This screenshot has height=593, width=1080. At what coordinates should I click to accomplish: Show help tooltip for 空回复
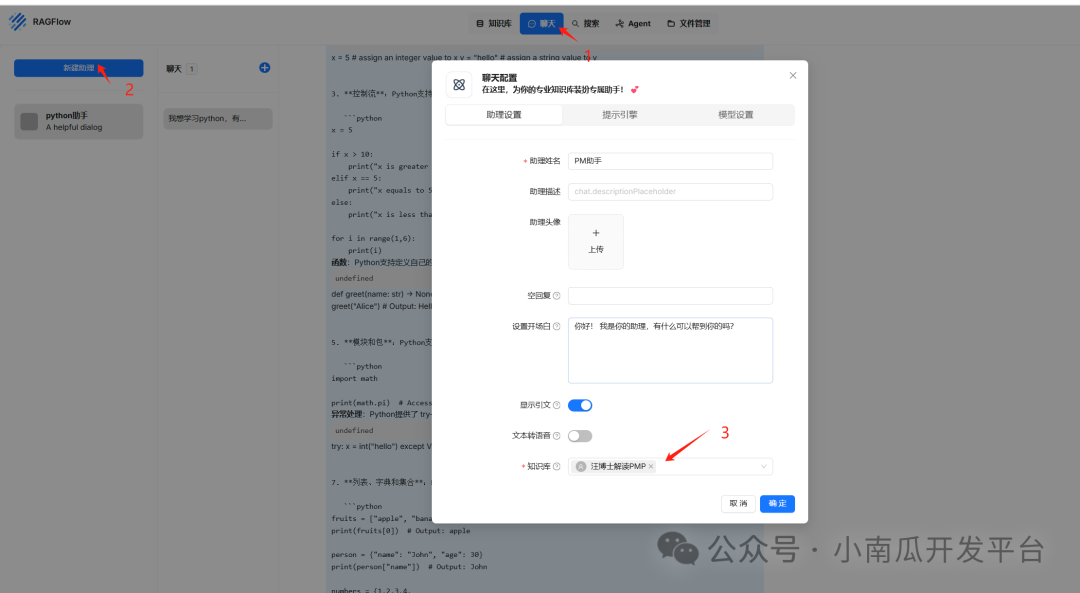point(557,295)
